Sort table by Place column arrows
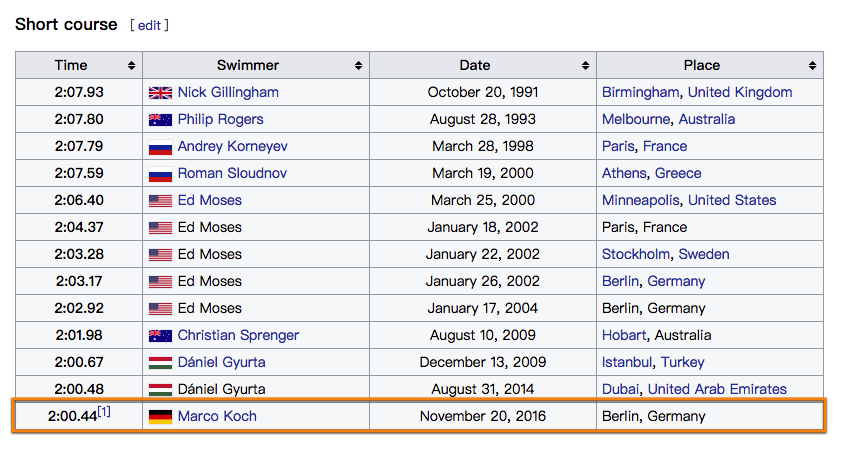Viewport: 841px width, 451px height. 812,65
